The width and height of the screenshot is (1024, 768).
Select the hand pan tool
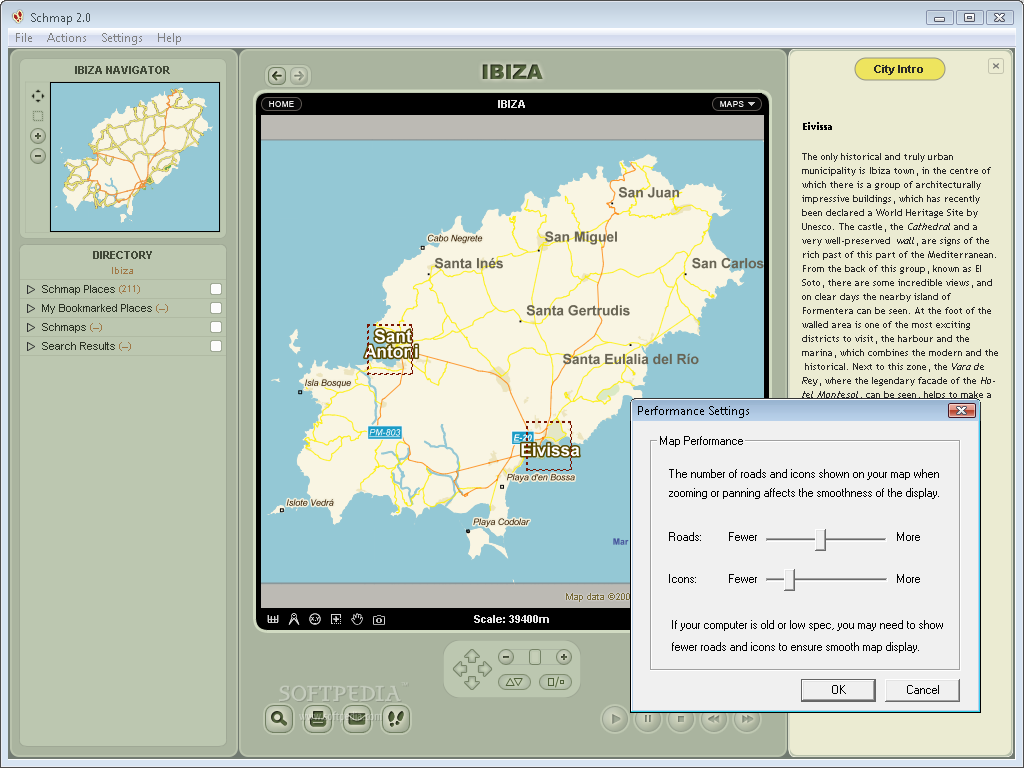coord(357,619)
